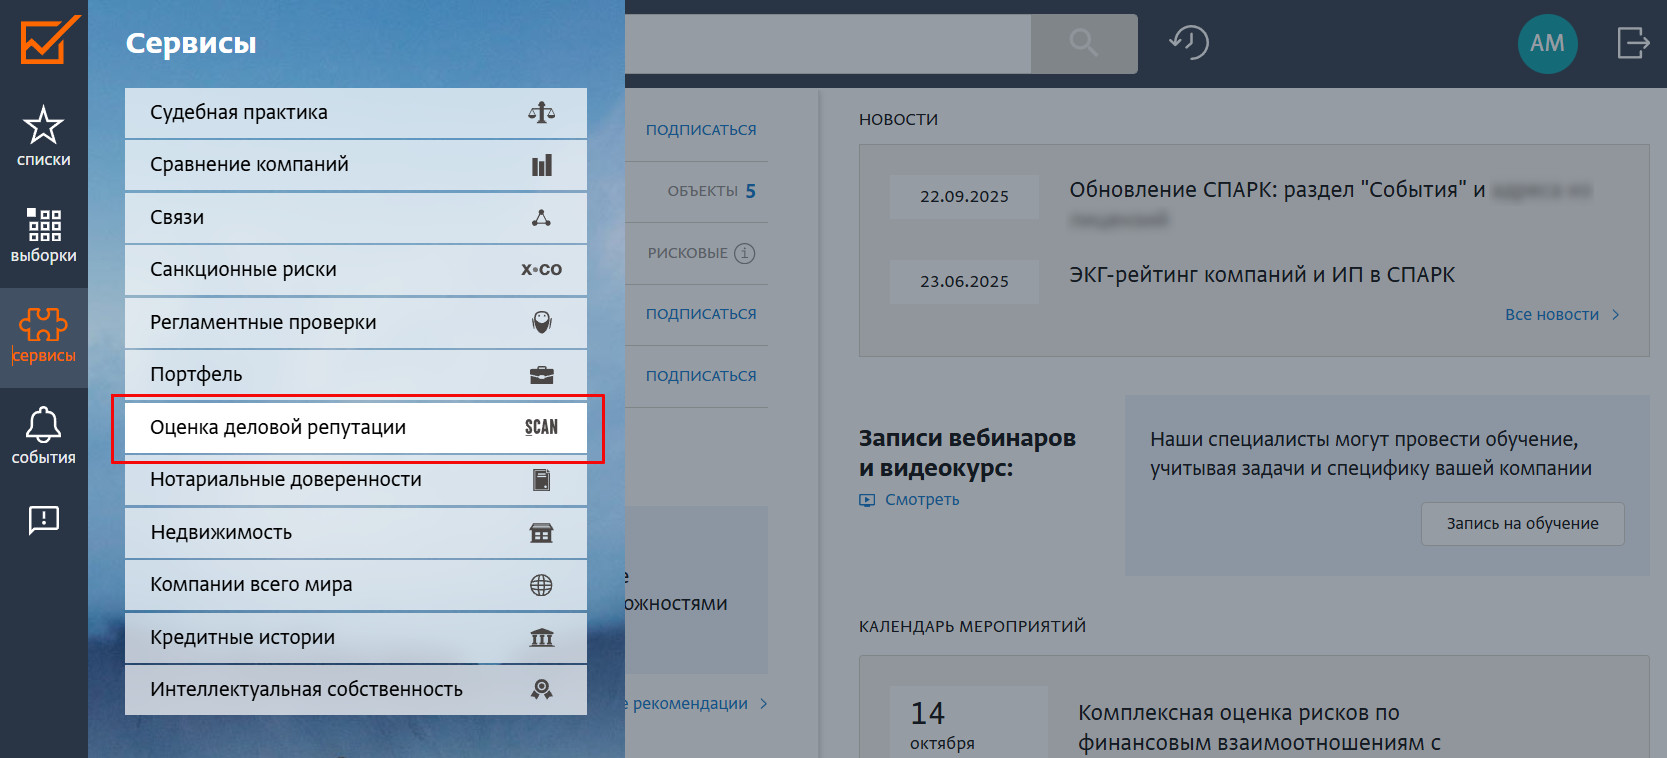Open the history clock icon

click(1189, 43)
